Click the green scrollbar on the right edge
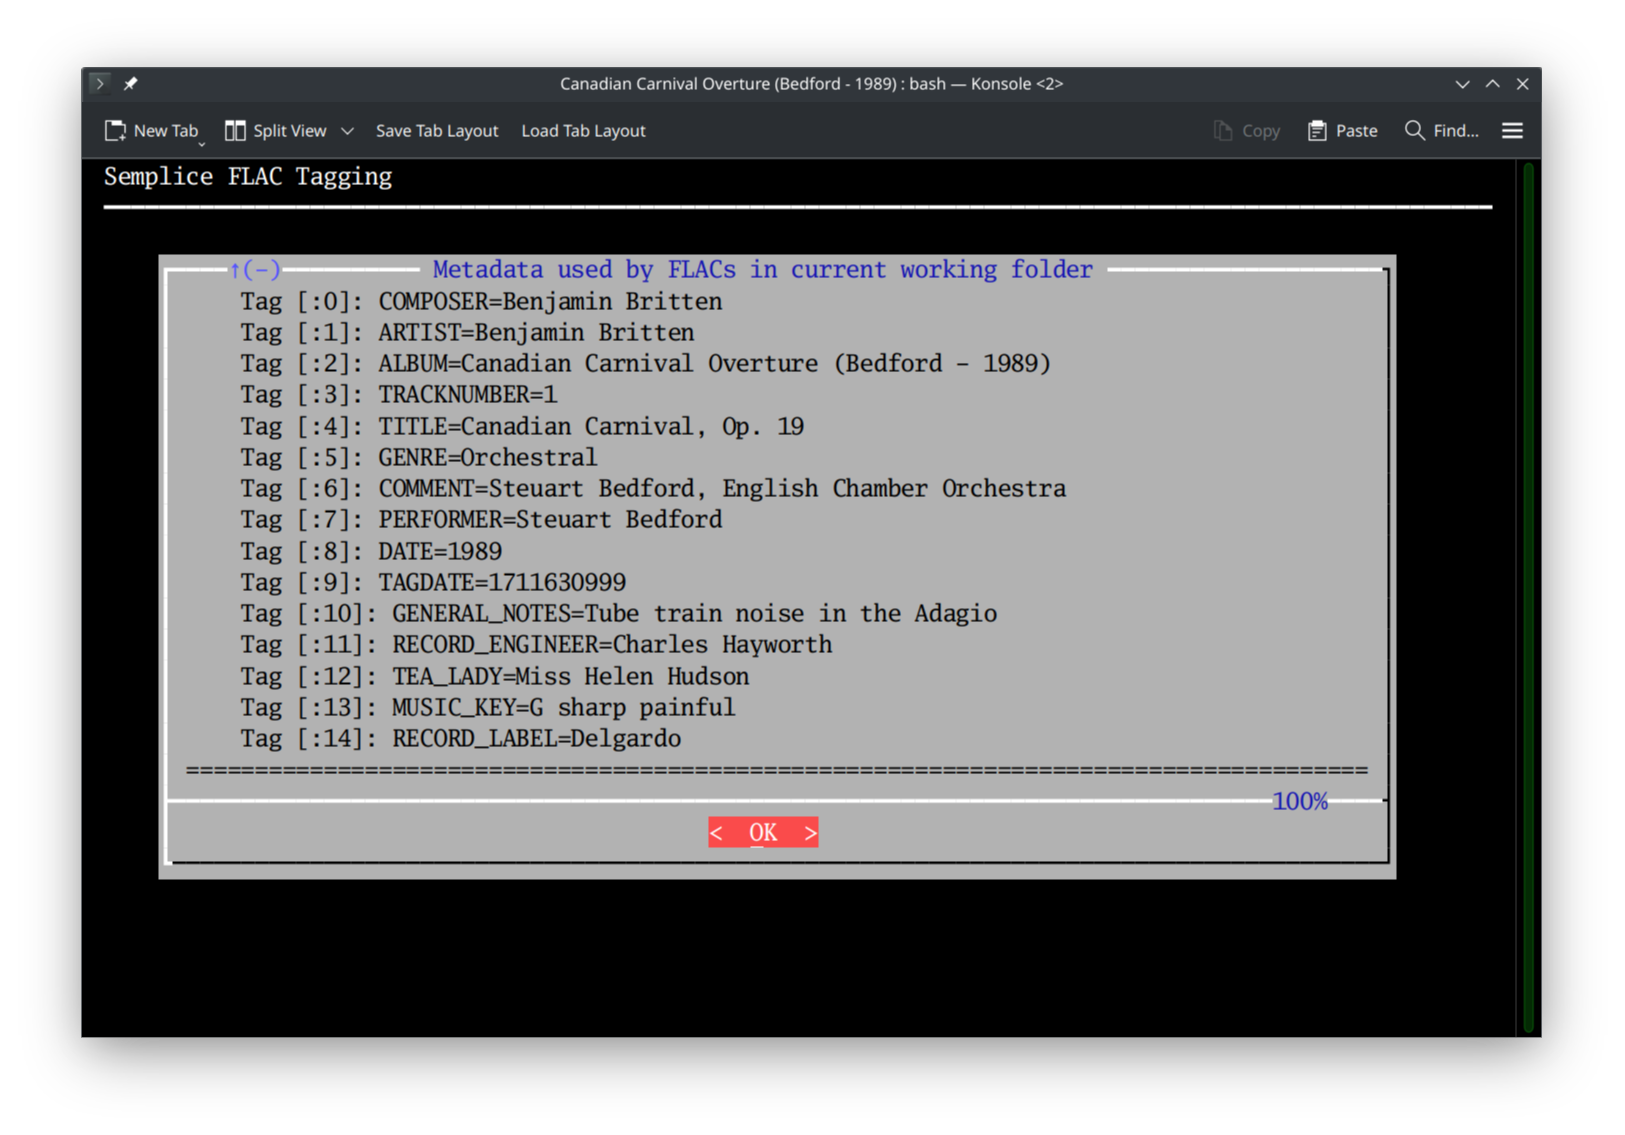The height and width of the screenshot is (1135, 1625). tap(1526, 600)
